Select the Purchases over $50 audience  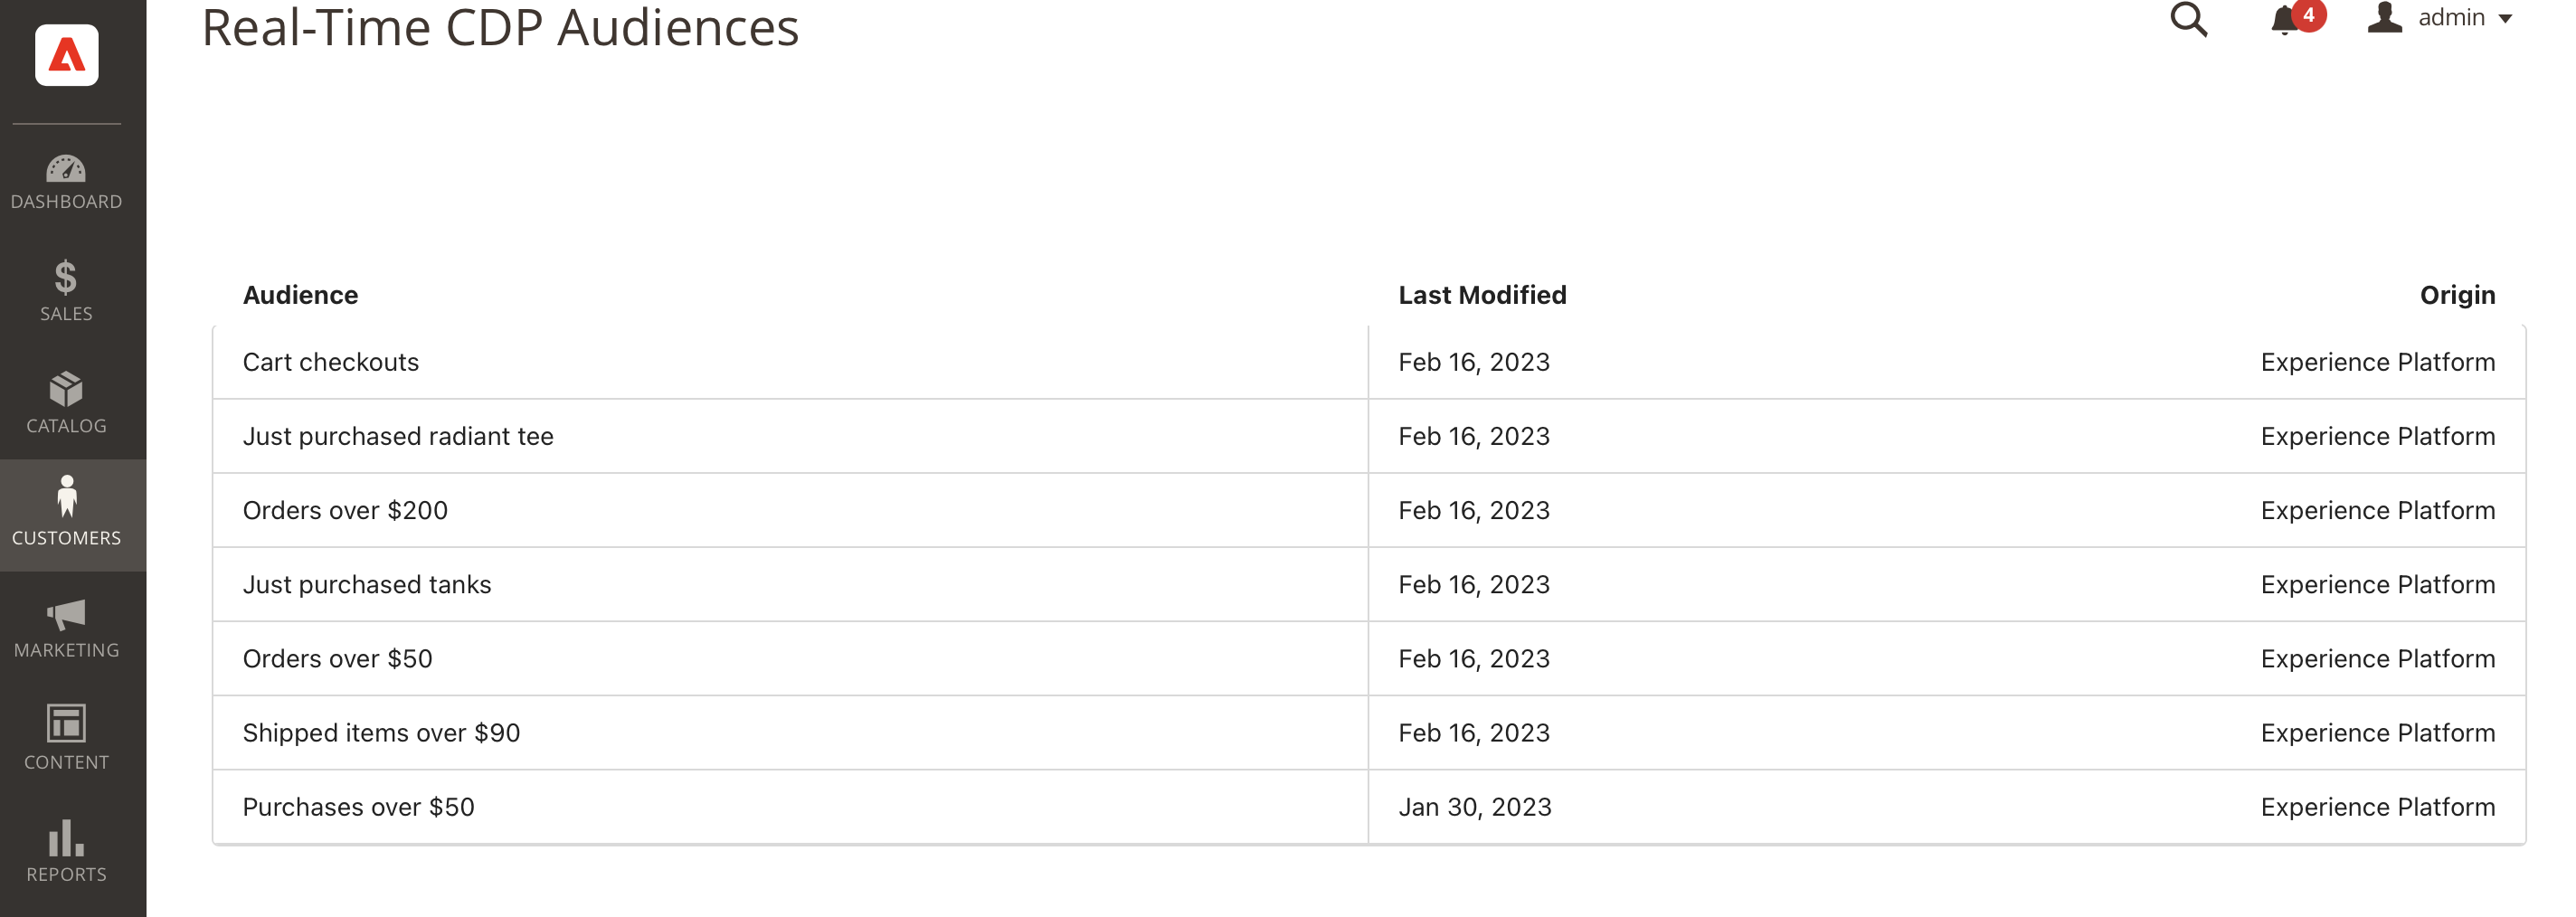358,807
